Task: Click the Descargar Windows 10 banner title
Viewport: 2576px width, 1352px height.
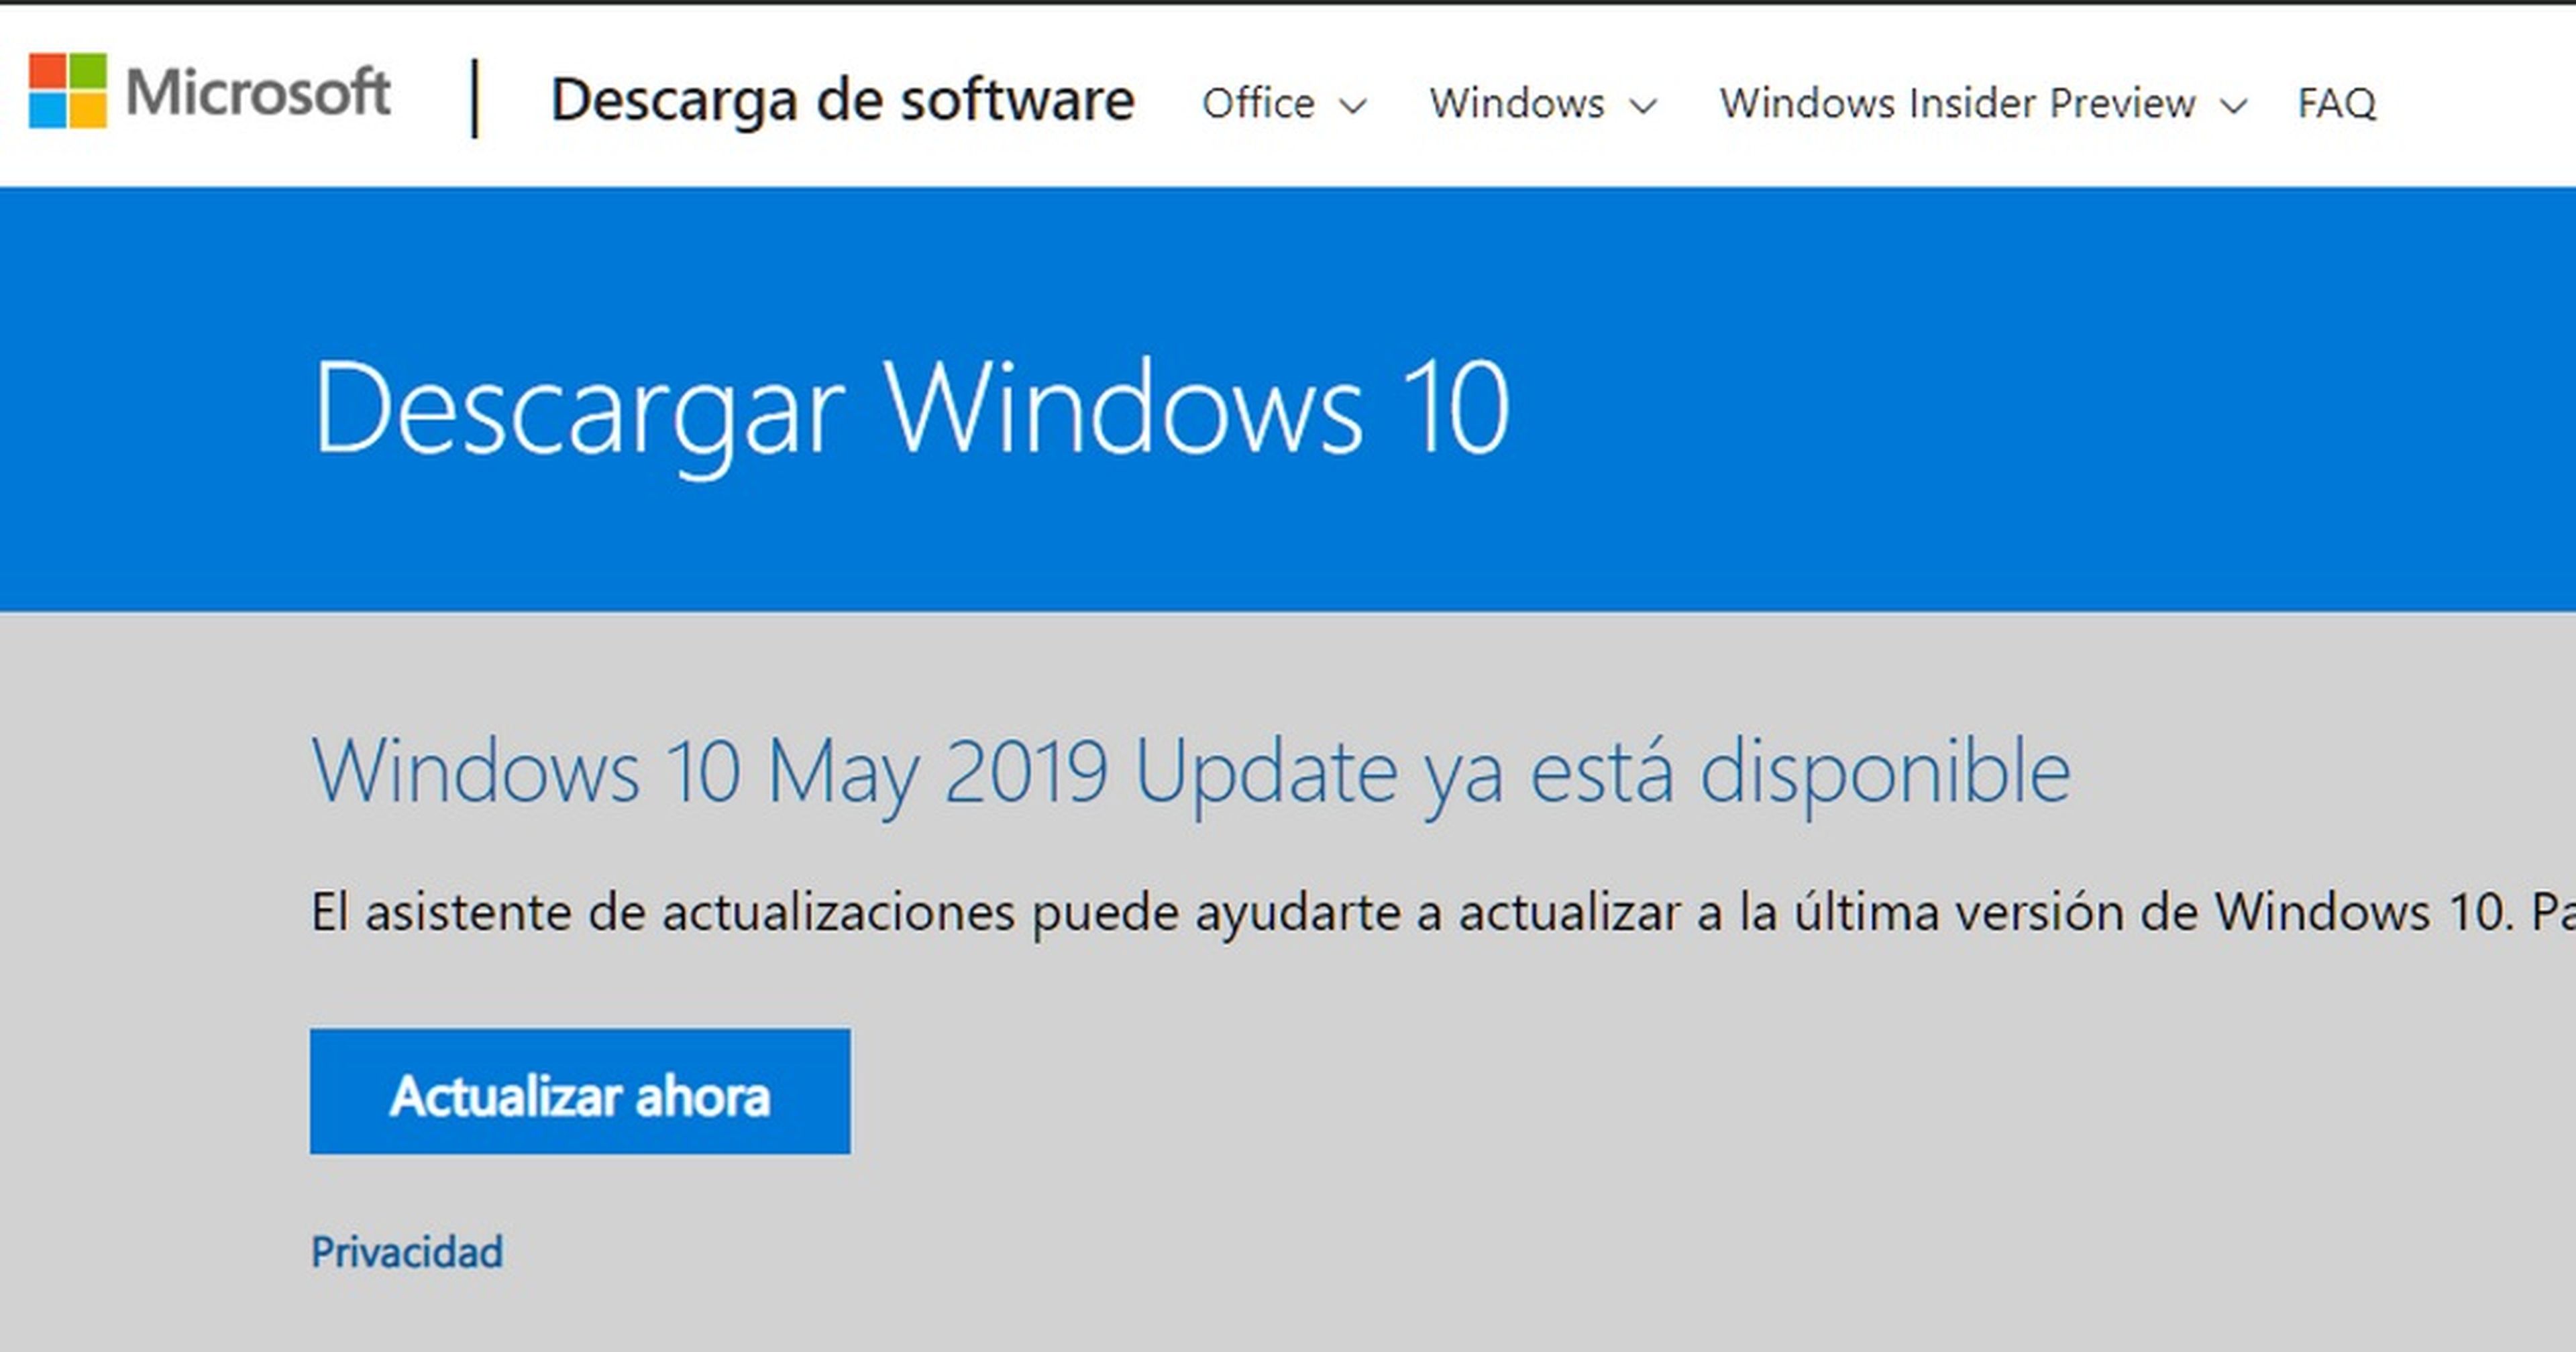Action: click(910, 409)
